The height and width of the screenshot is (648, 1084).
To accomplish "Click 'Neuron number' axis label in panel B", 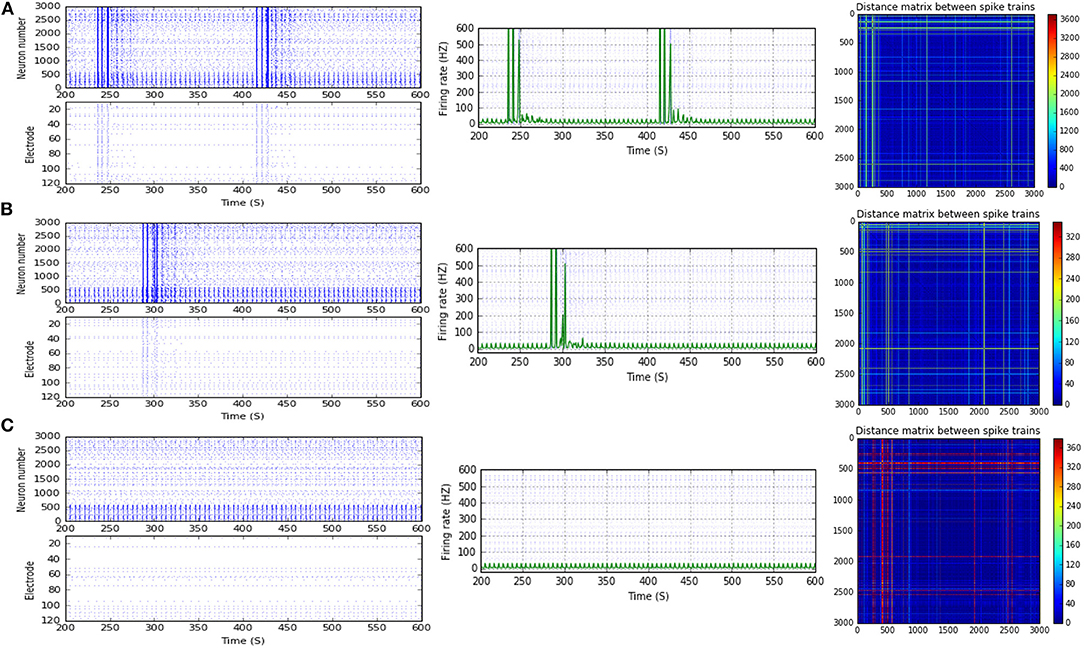I will [x=21, y=263].
